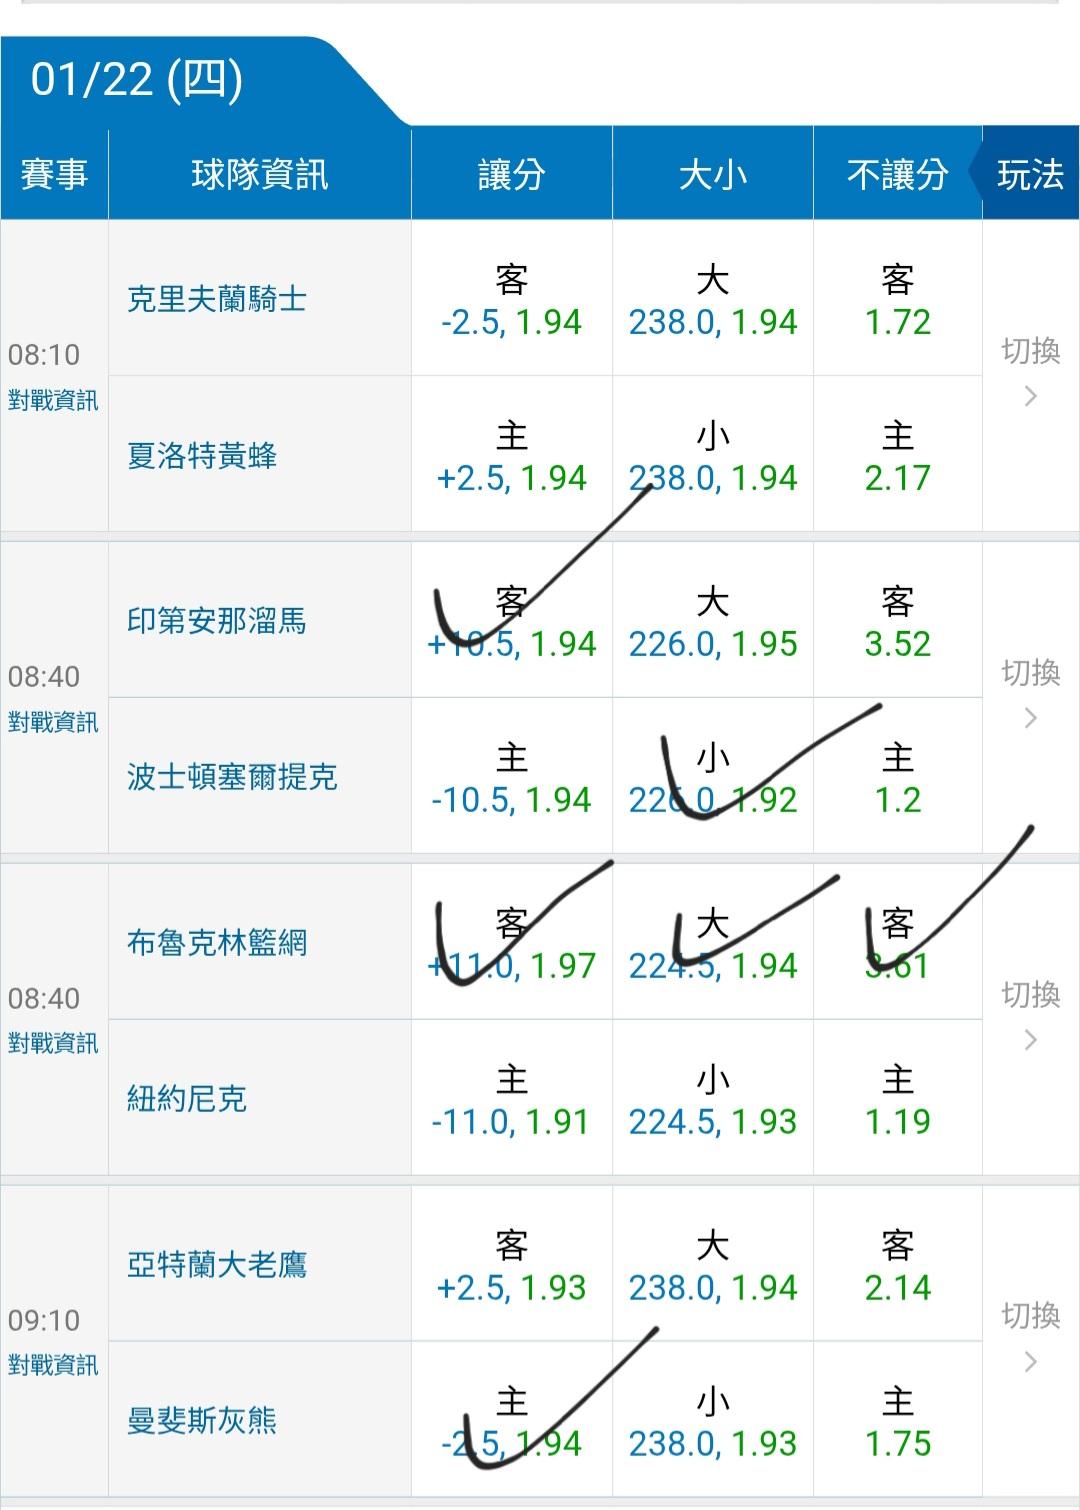Pick Hawks away spread +2.5 at 1.93
The height and width of the screenshot is (1510, 1080).
[x=511, y=1265]
